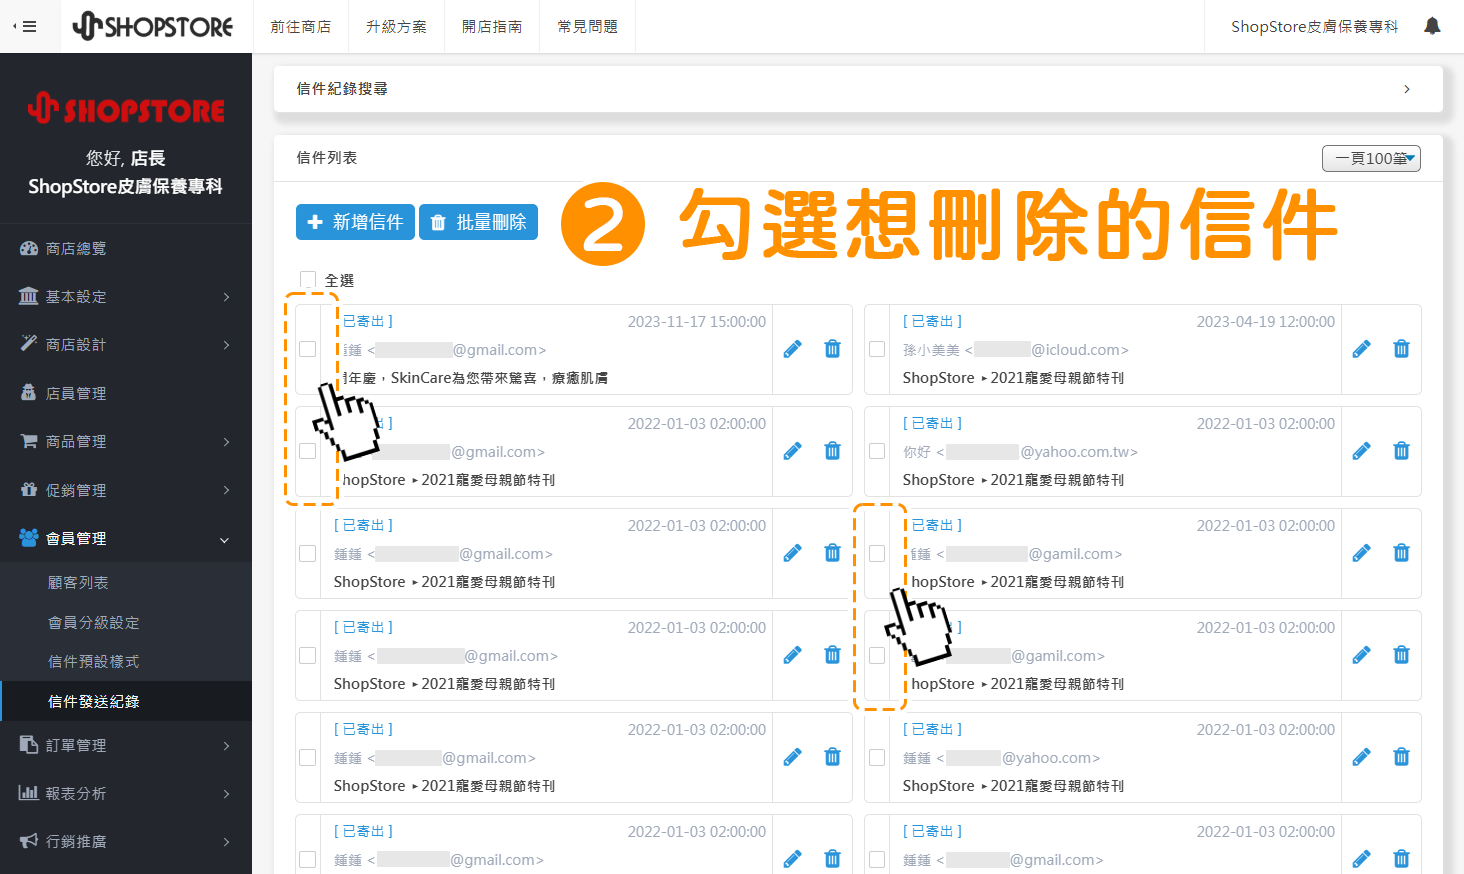Check the 你好 yahoo.com.tw mail checkbox
The height and width of the screenshot is (874, 1464).
point(877,451)
